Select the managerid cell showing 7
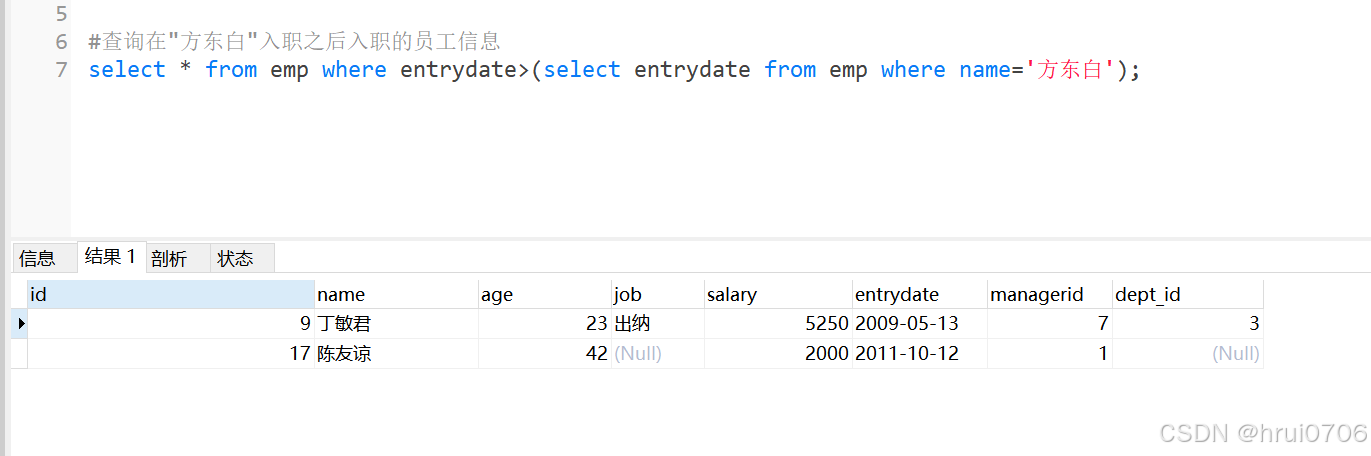Viewport: 1371px width, 456px height. [1050, 323]
